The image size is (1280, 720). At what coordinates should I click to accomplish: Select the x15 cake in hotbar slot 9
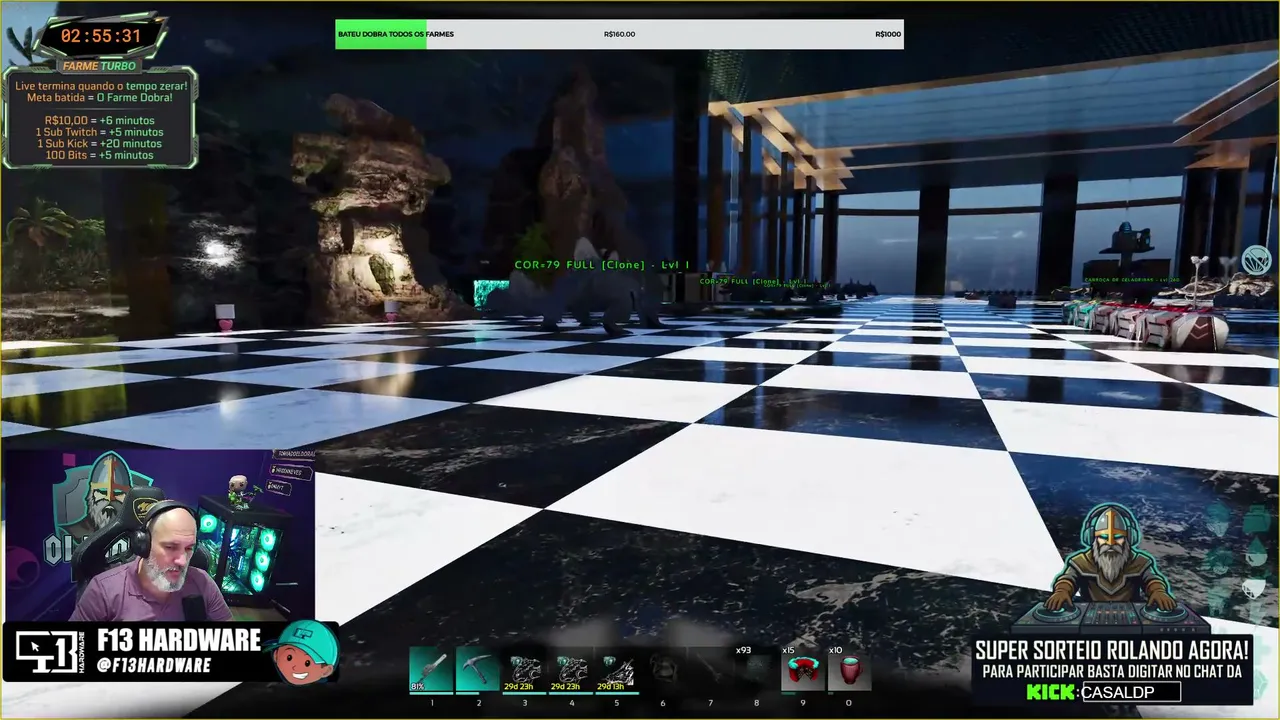pos(802,670)
